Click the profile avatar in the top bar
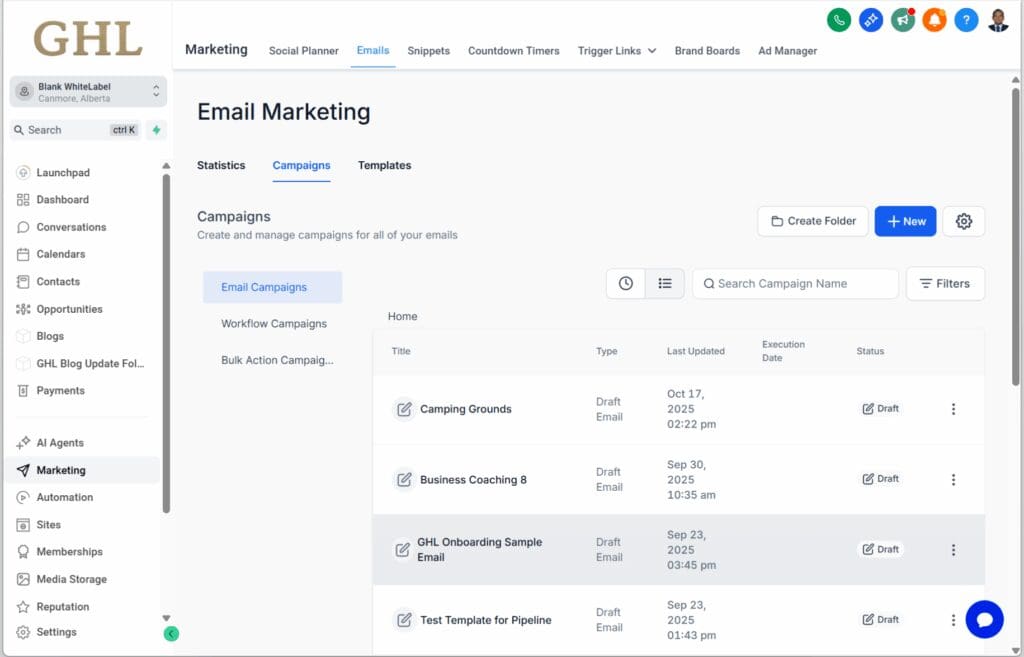This screenshot has width=1024, height=657. pos(997,19)
